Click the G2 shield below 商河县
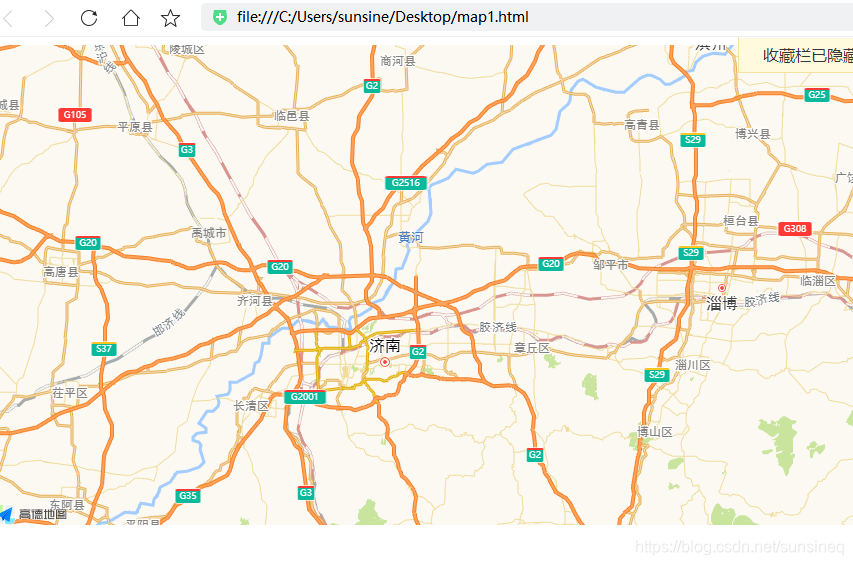 (x=372, y=85)
